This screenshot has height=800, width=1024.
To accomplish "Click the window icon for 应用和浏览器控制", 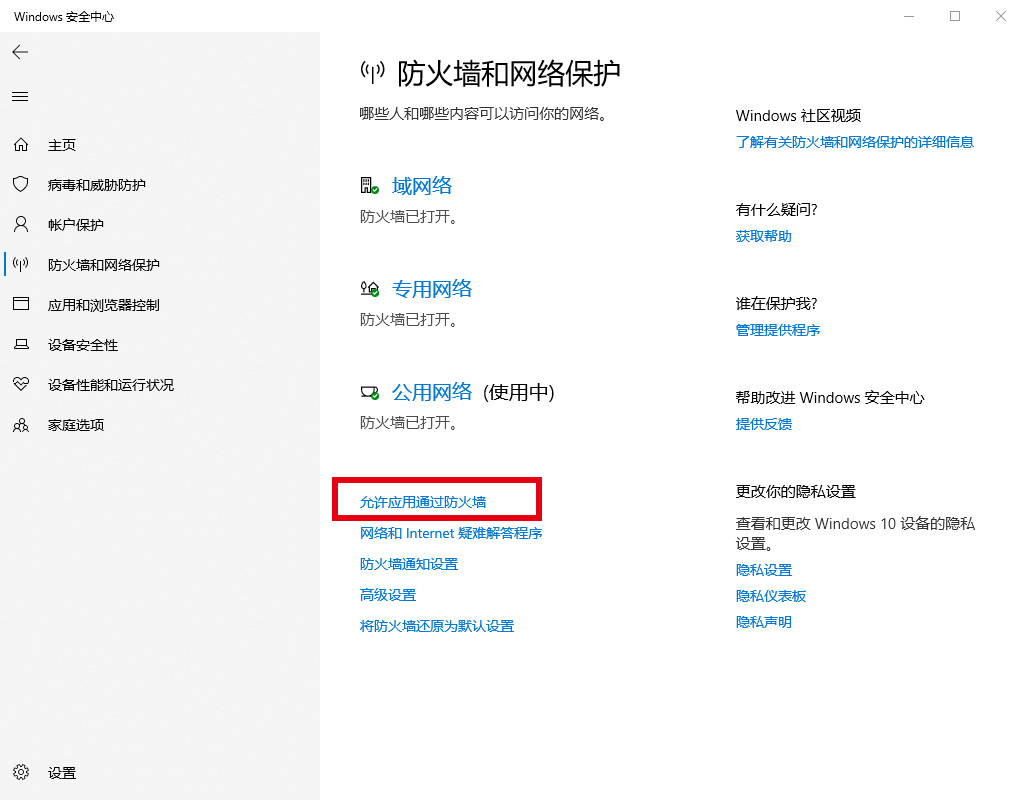I will pos(21,304).
